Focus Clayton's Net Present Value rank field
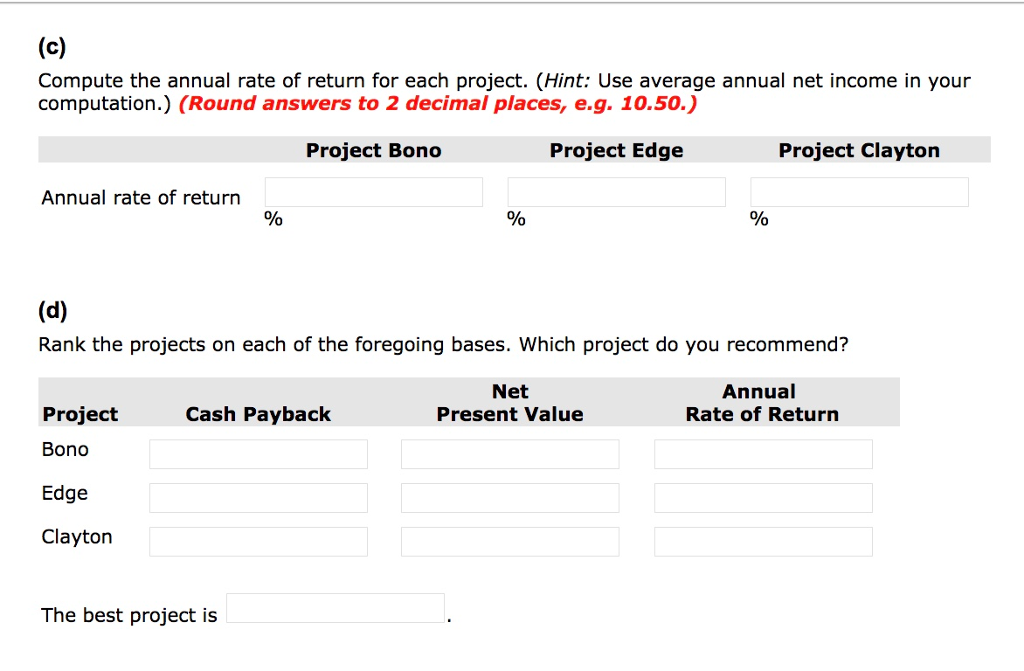The image size is (1024, 671). coord(510,542)
